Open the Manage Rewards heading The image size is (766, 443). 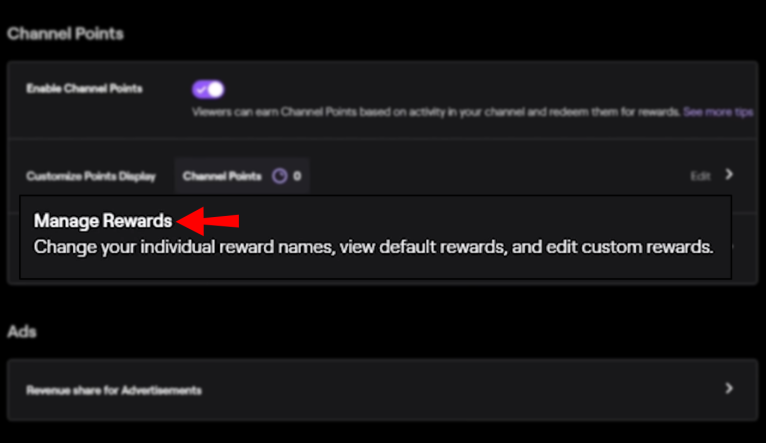pos(103,221)
